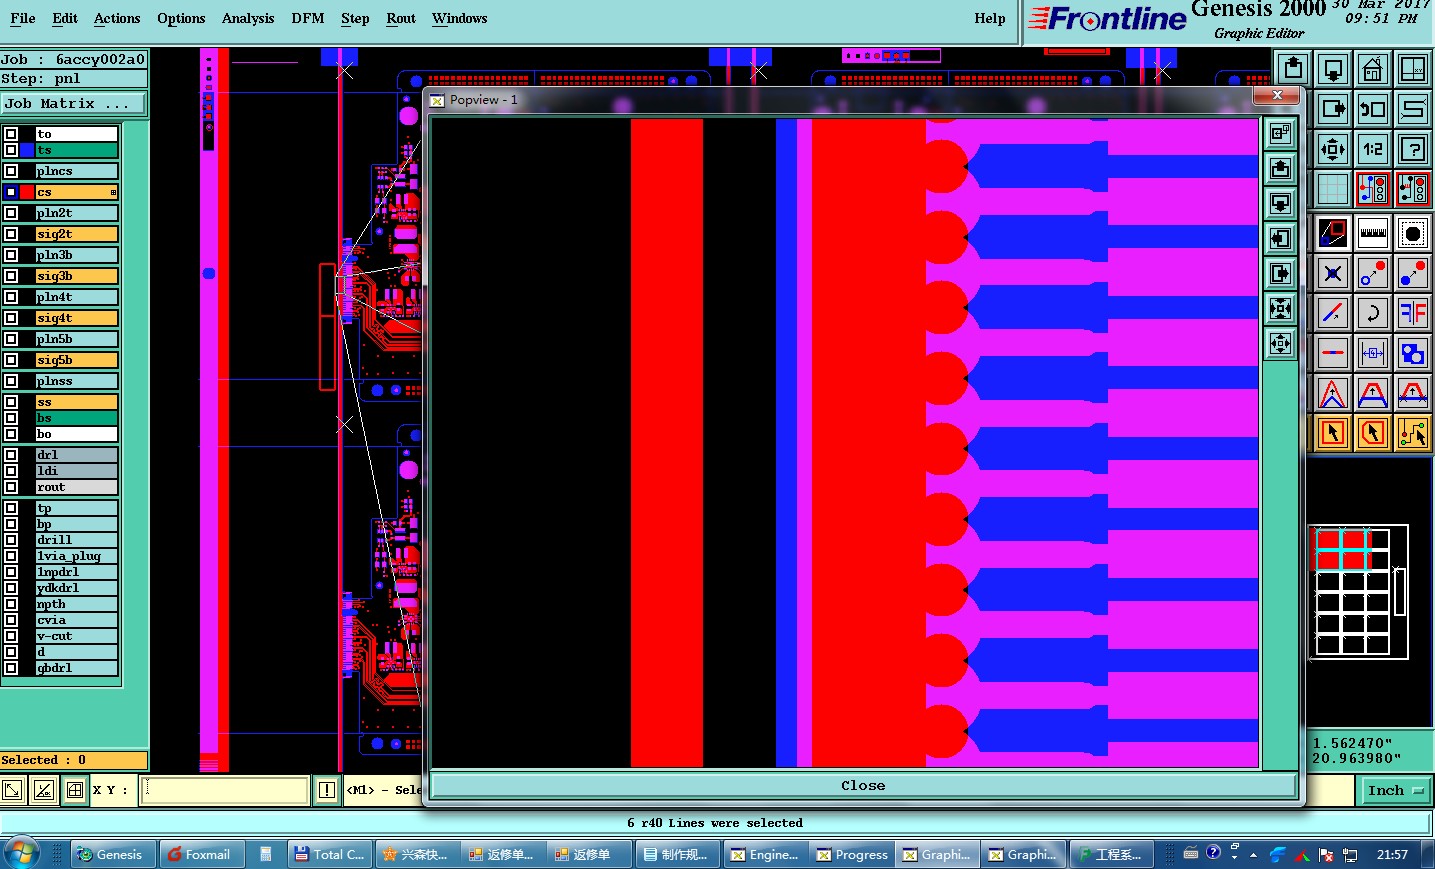The height and width of the screenshot is (869, 1435).
Task: Toggle the grid display icon
Action: coord(1333,188)
